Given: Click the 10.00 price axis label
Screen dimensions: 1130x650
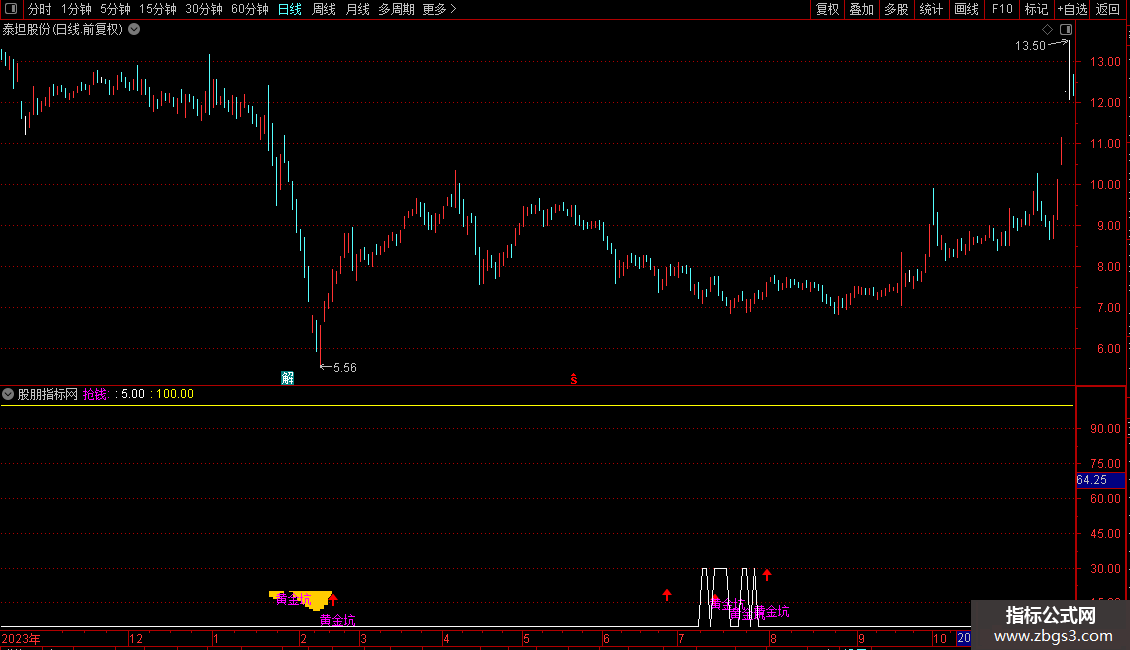Looking at the screenshot, I should (1104, 184).
